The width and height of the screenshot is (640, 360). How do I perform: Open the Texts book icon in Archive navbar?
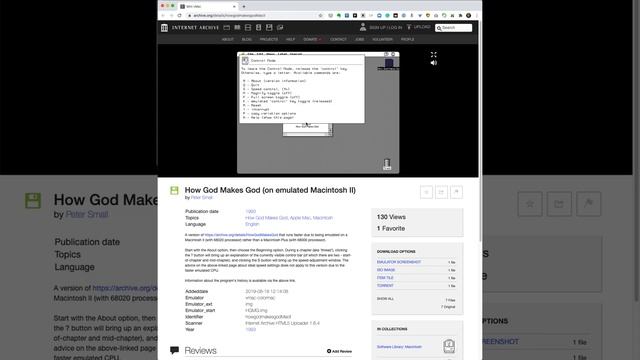click(x=237, y=27)
